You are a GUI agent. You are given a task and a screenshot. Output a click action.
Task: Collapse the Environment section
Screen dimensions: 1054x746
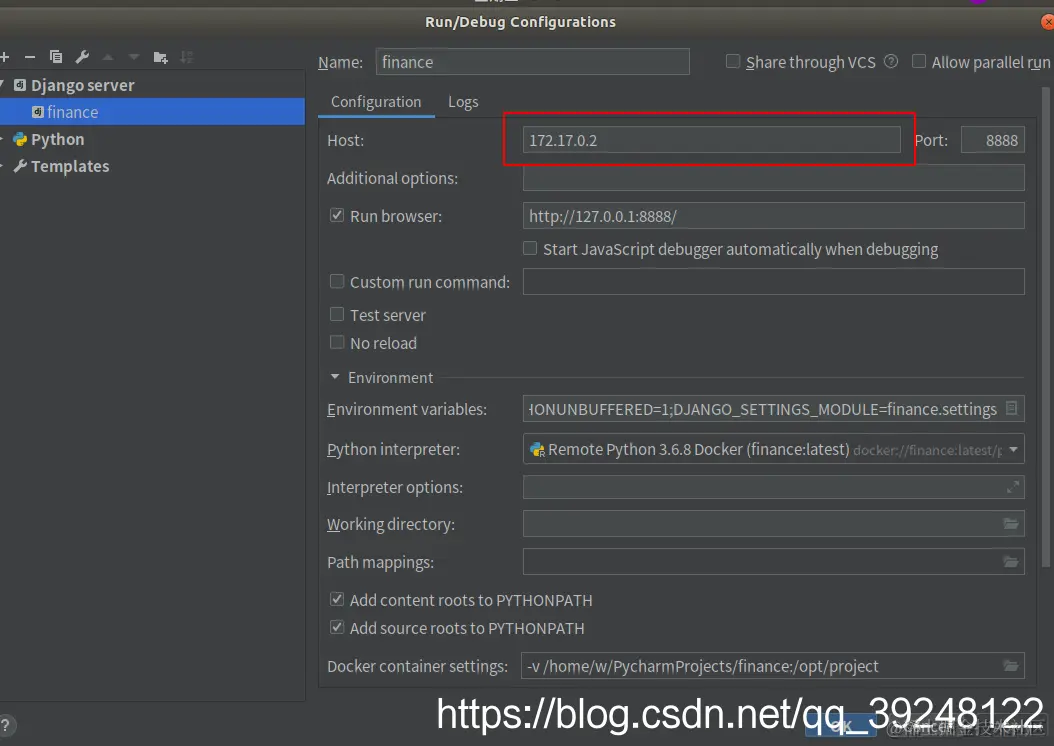click(x=335, y=377)
